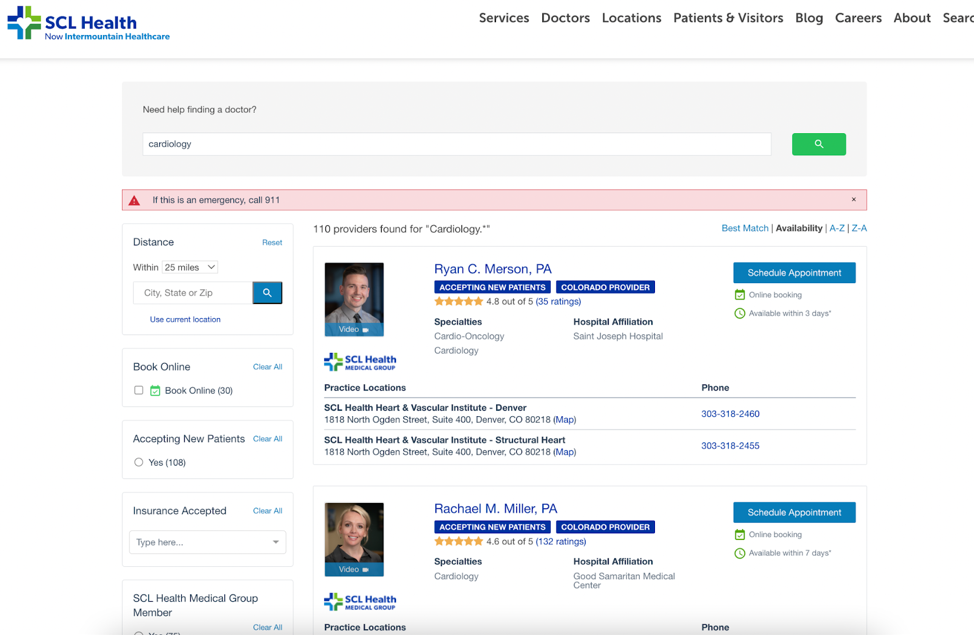Call phone number 303-318-2455
The height and width of the screenshot is (635, 974).
[x=730, y=445]
